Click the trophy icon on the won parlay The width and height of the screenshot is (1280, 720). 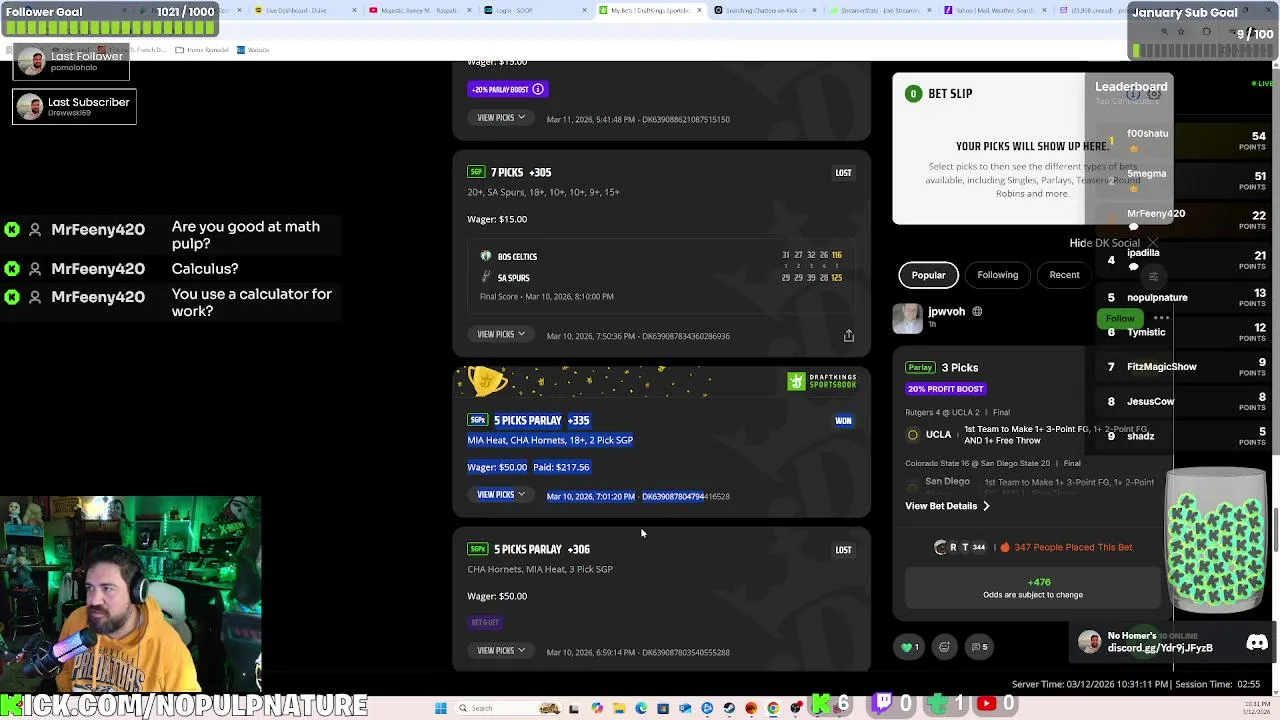(x=487, y=380)
